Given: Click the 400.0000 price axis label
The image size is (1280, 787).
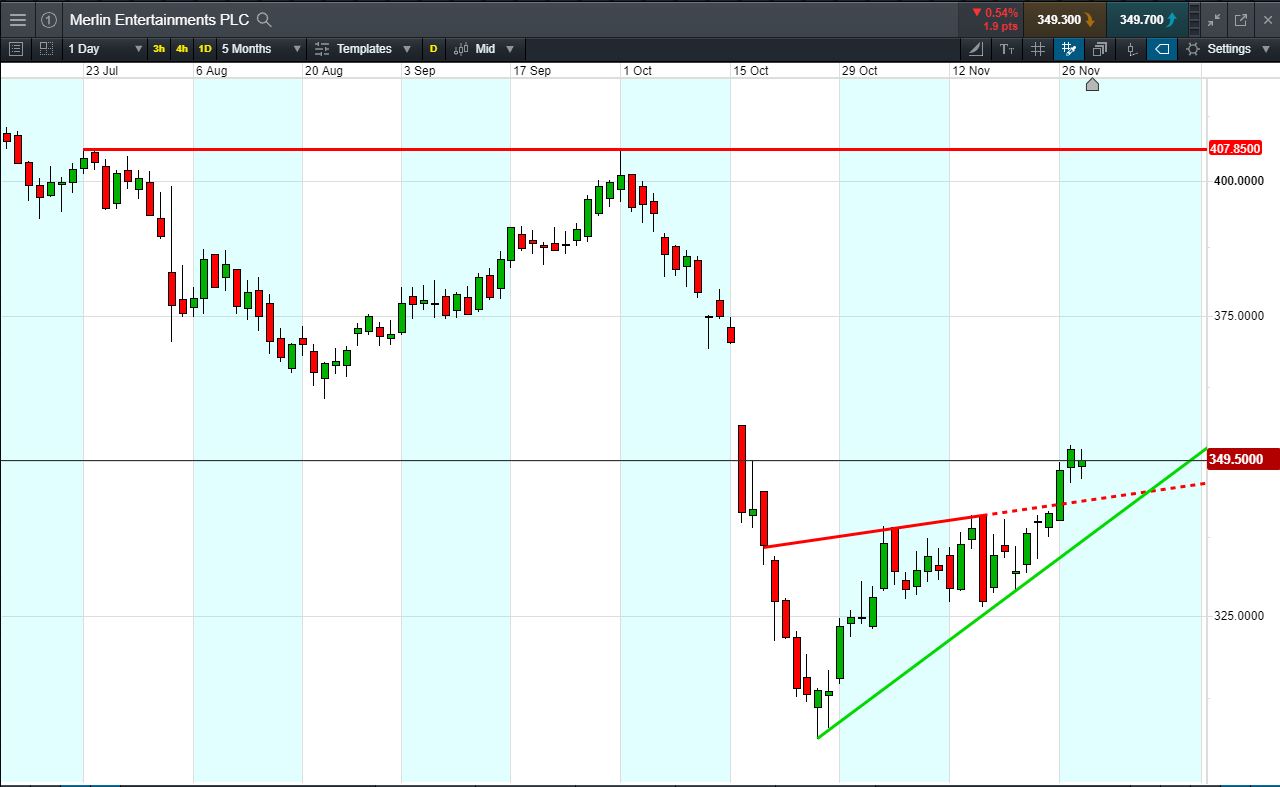Looking at the screenshot, I should tap(1240, 181).
